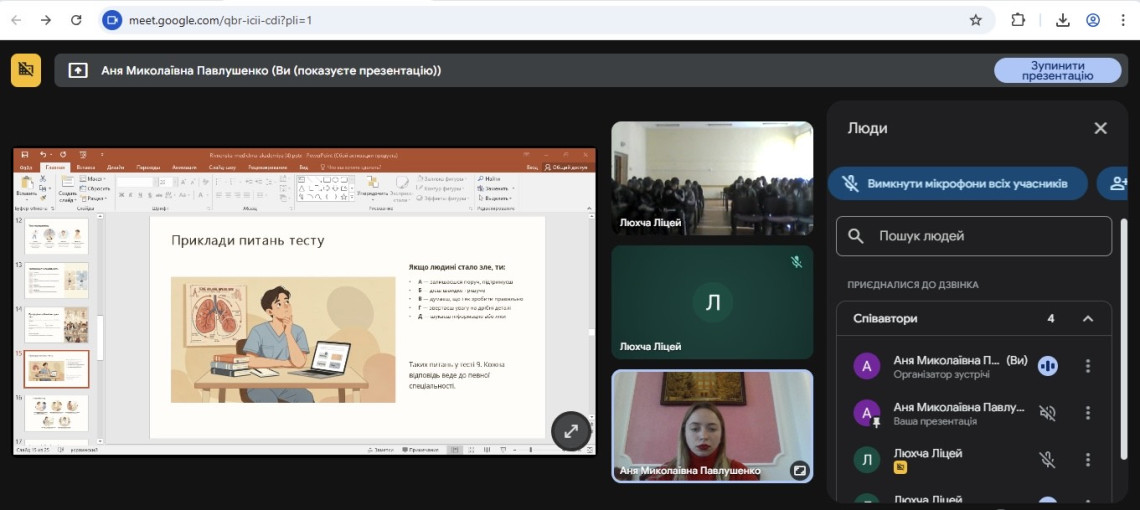Click the add people icon button
1140x510 pixels.
coord(1116,183)
